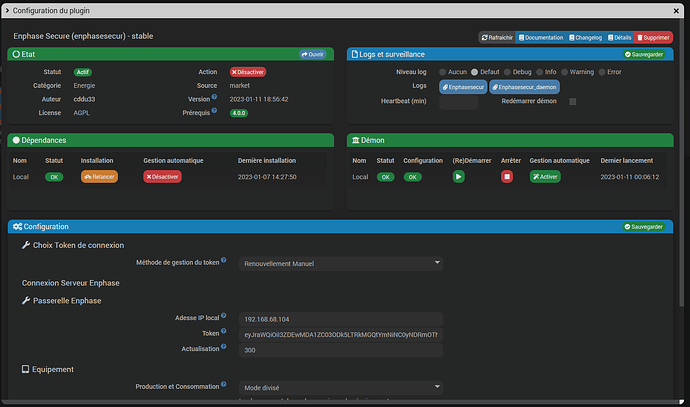This screenshot has height=407, width=690.
Task: Click the Dépendances header icon
Action: pos(16,140)
